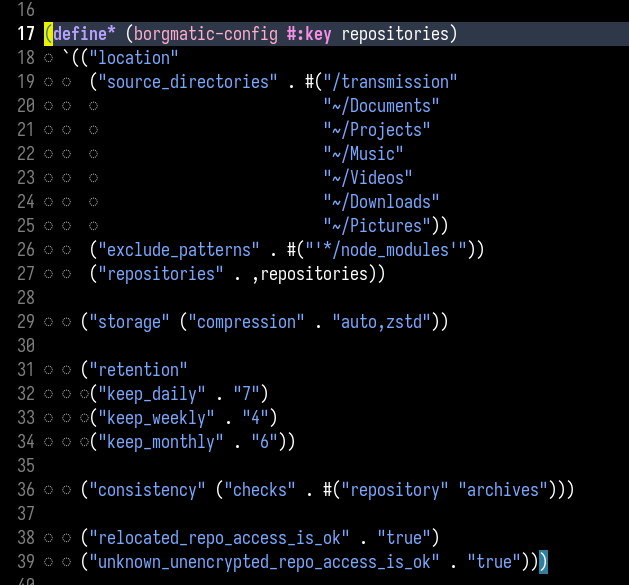The image size is (629, 585).
Task: Place cursor on "~/Documents" path
Action: [381, 106]
